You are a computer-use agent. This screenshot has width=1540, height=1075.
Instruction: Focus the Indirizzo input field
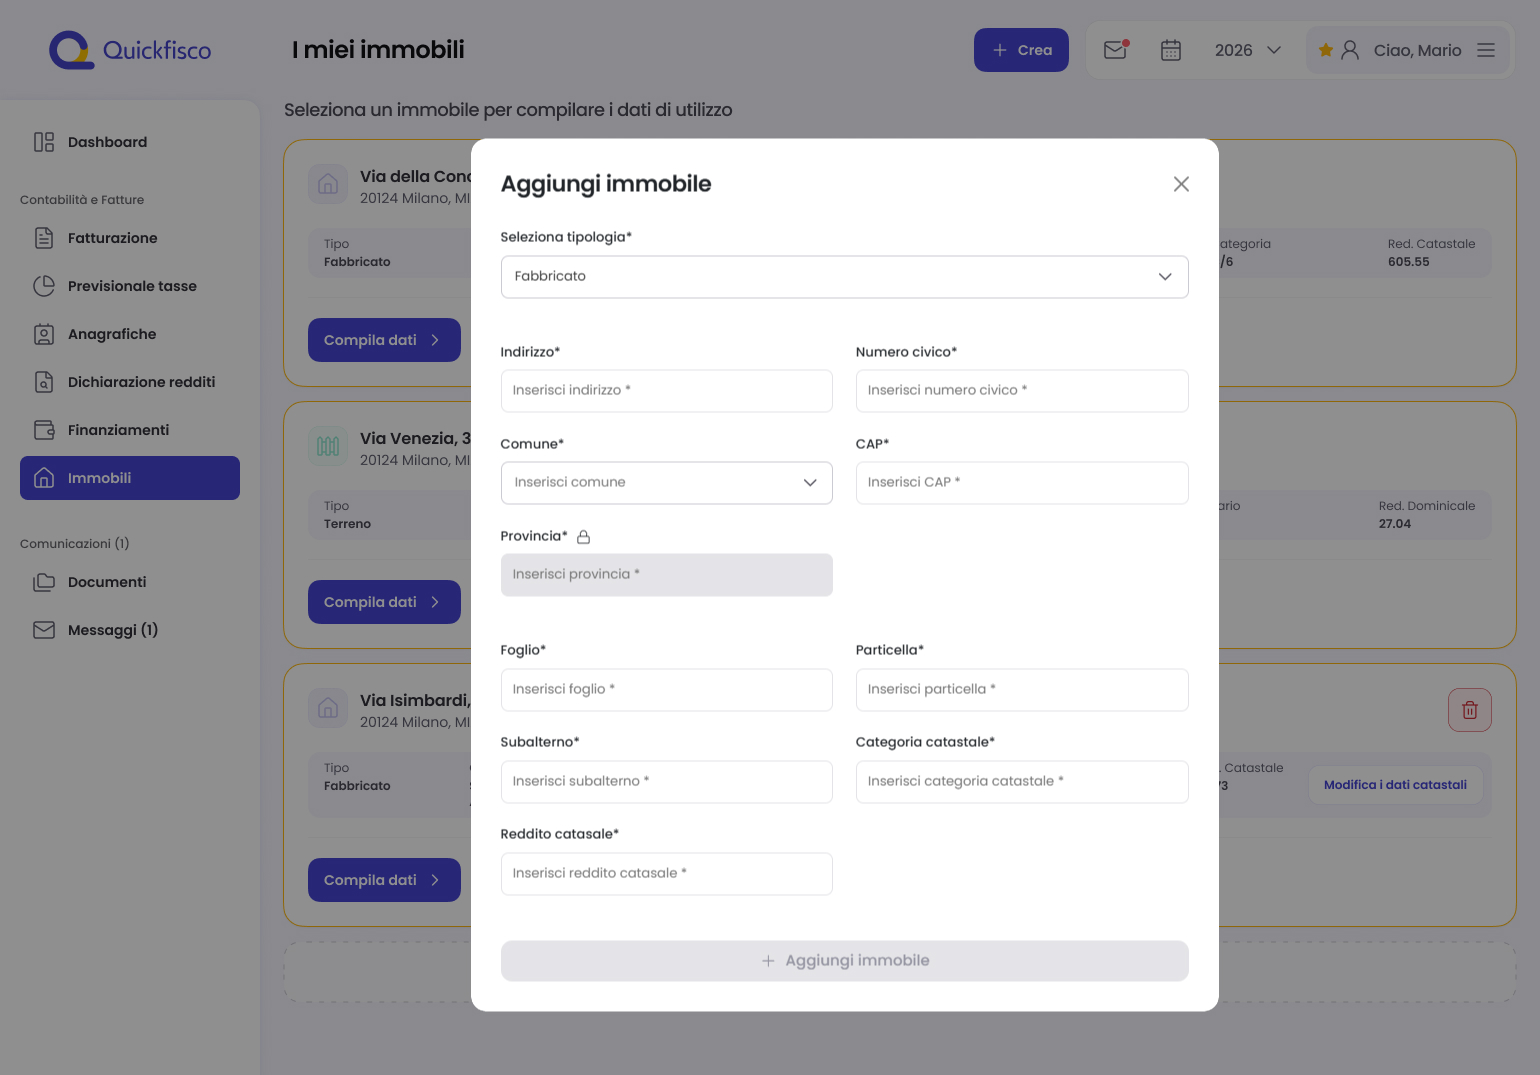666,391
